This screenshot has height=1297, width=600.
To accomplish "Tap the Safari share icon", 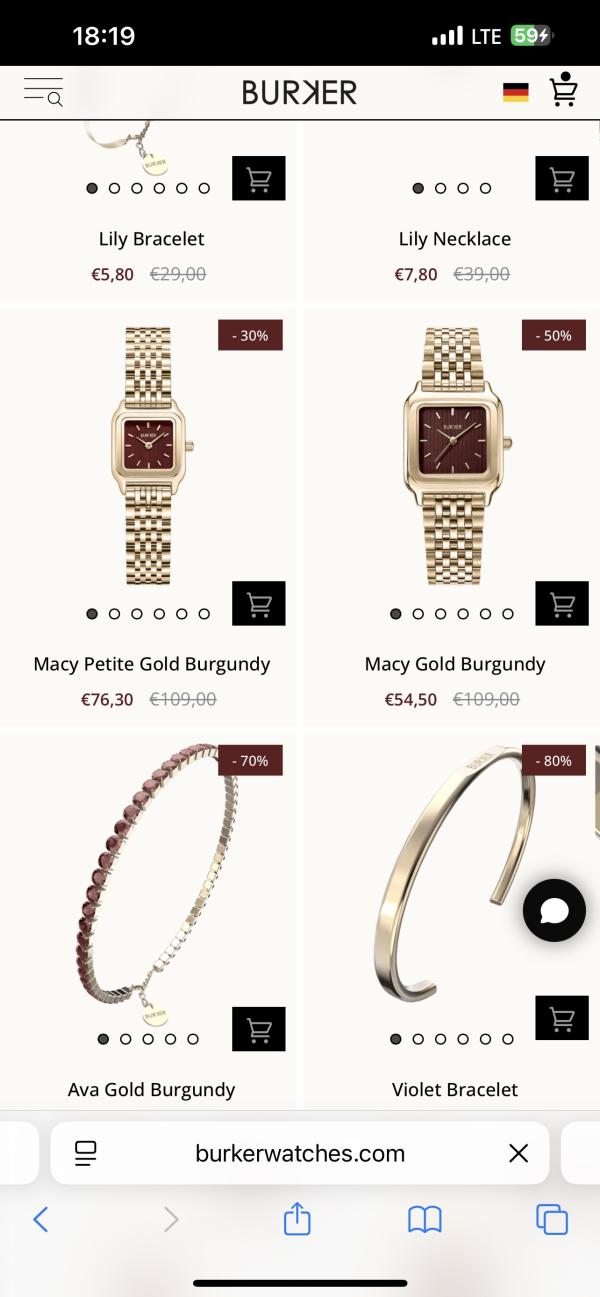I will 297,1218.
